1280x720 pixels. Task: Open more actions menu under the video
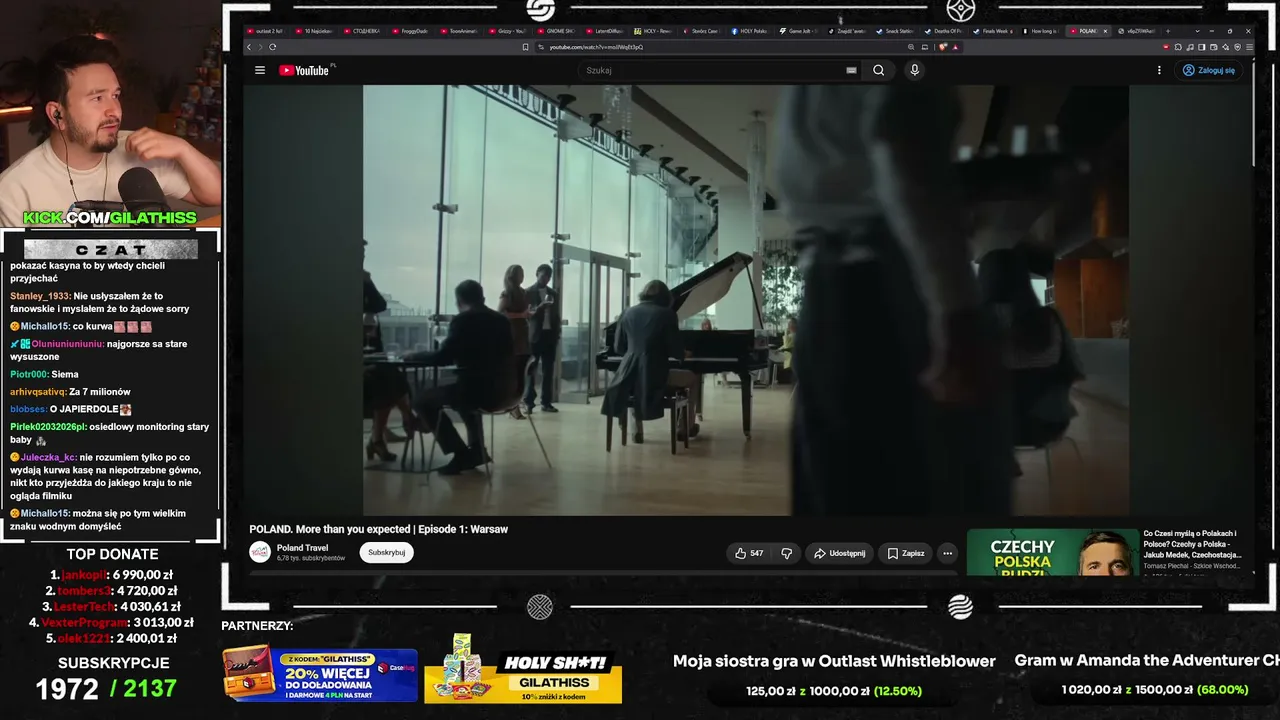pyautogui.click(x=947, y=553)
